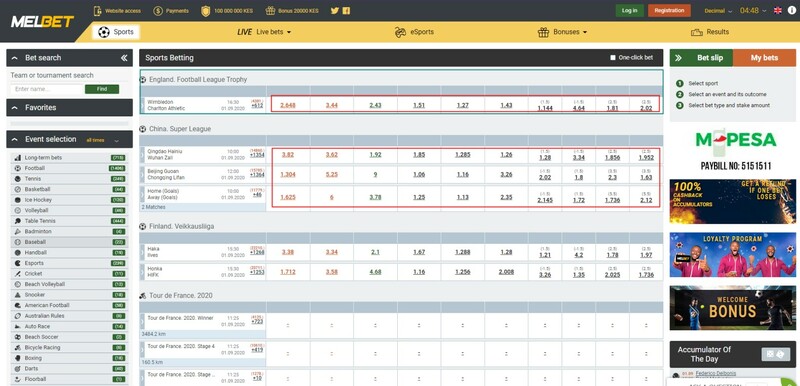Click the Long-term bets chart icon
Screen dimensions: 800x386
[18, 158]
